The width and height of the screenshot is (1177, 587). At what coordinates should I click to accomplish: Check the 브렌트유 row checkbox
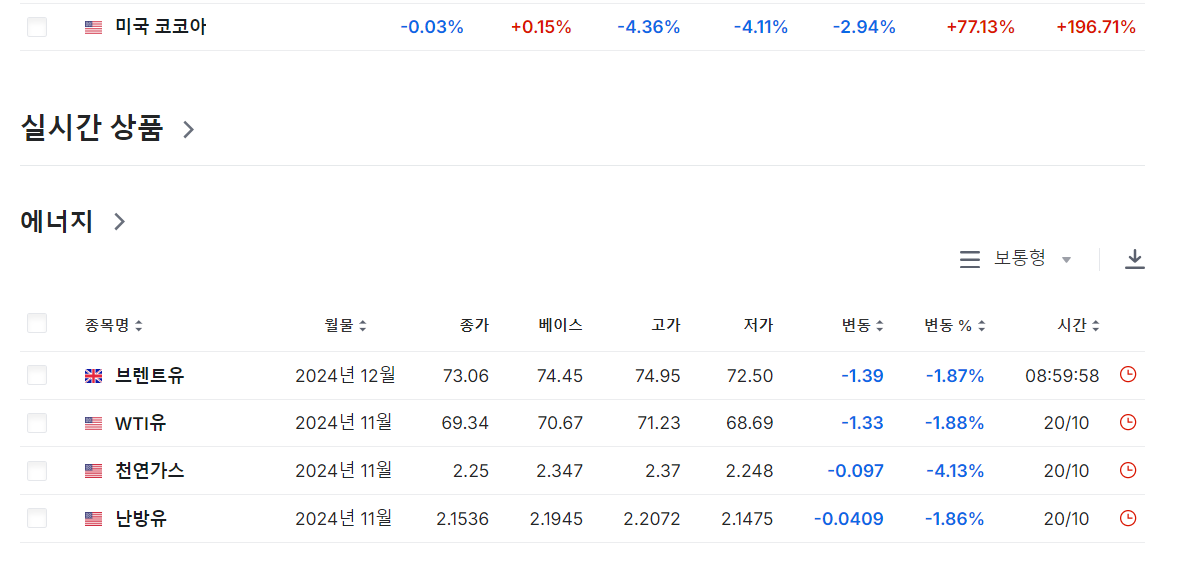37,375
